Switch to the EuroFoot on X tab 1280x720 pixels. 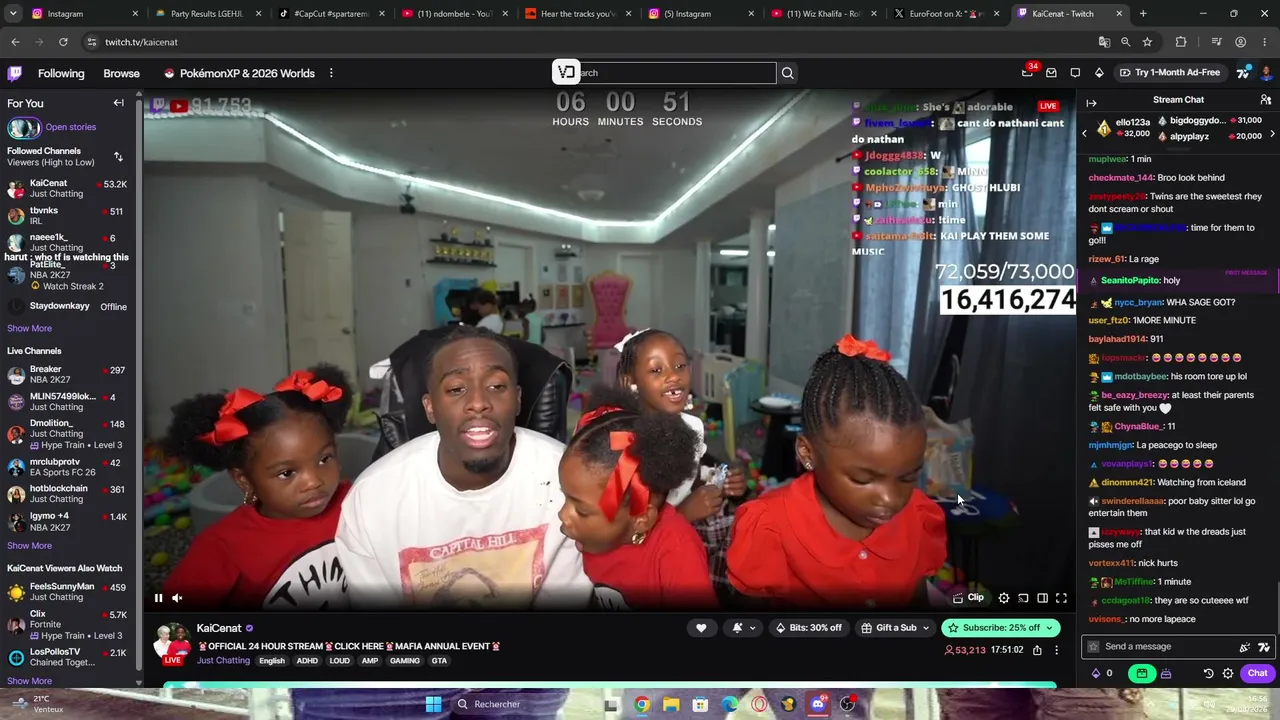[946, 14]
